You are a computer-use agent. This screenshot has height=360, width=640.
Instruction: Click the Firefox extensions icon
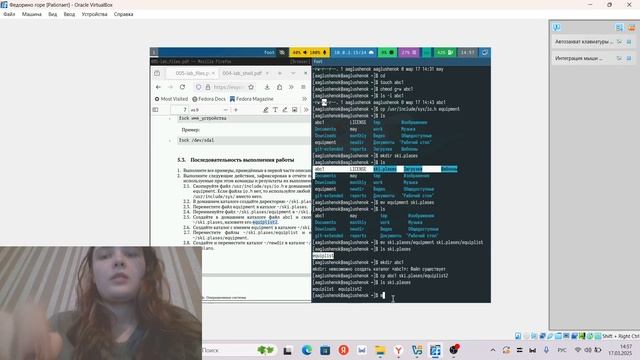point(280,87)
